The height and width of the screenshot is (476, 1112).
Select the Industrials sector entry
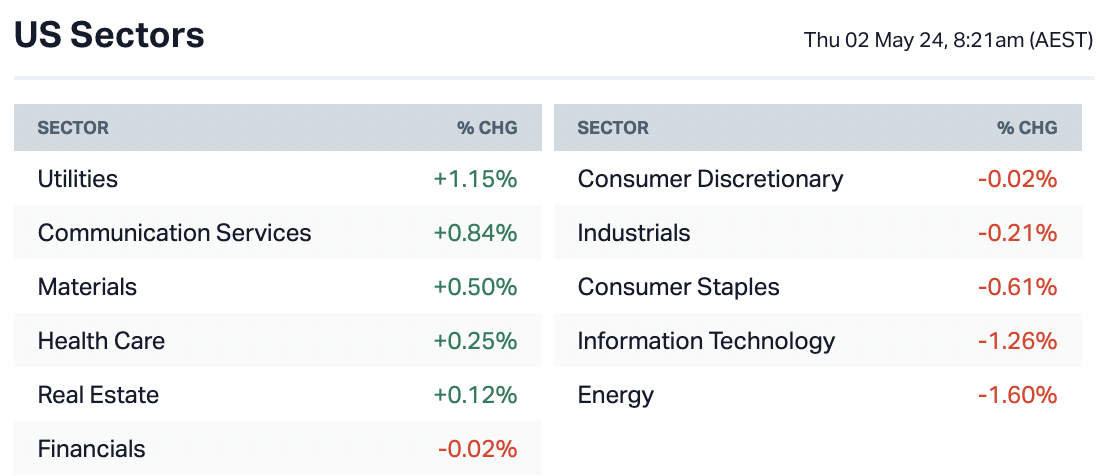(634, 233)
